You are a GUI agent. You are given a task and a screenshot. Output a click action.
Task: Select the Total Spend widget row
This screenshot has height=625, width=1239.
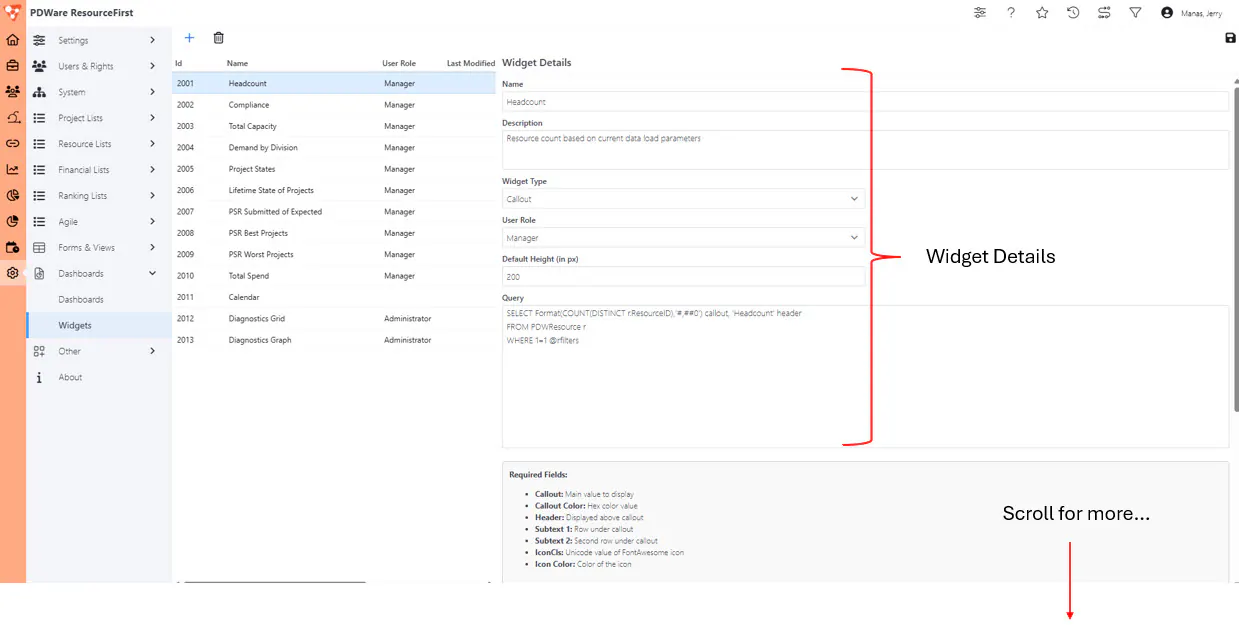(334, 276)
